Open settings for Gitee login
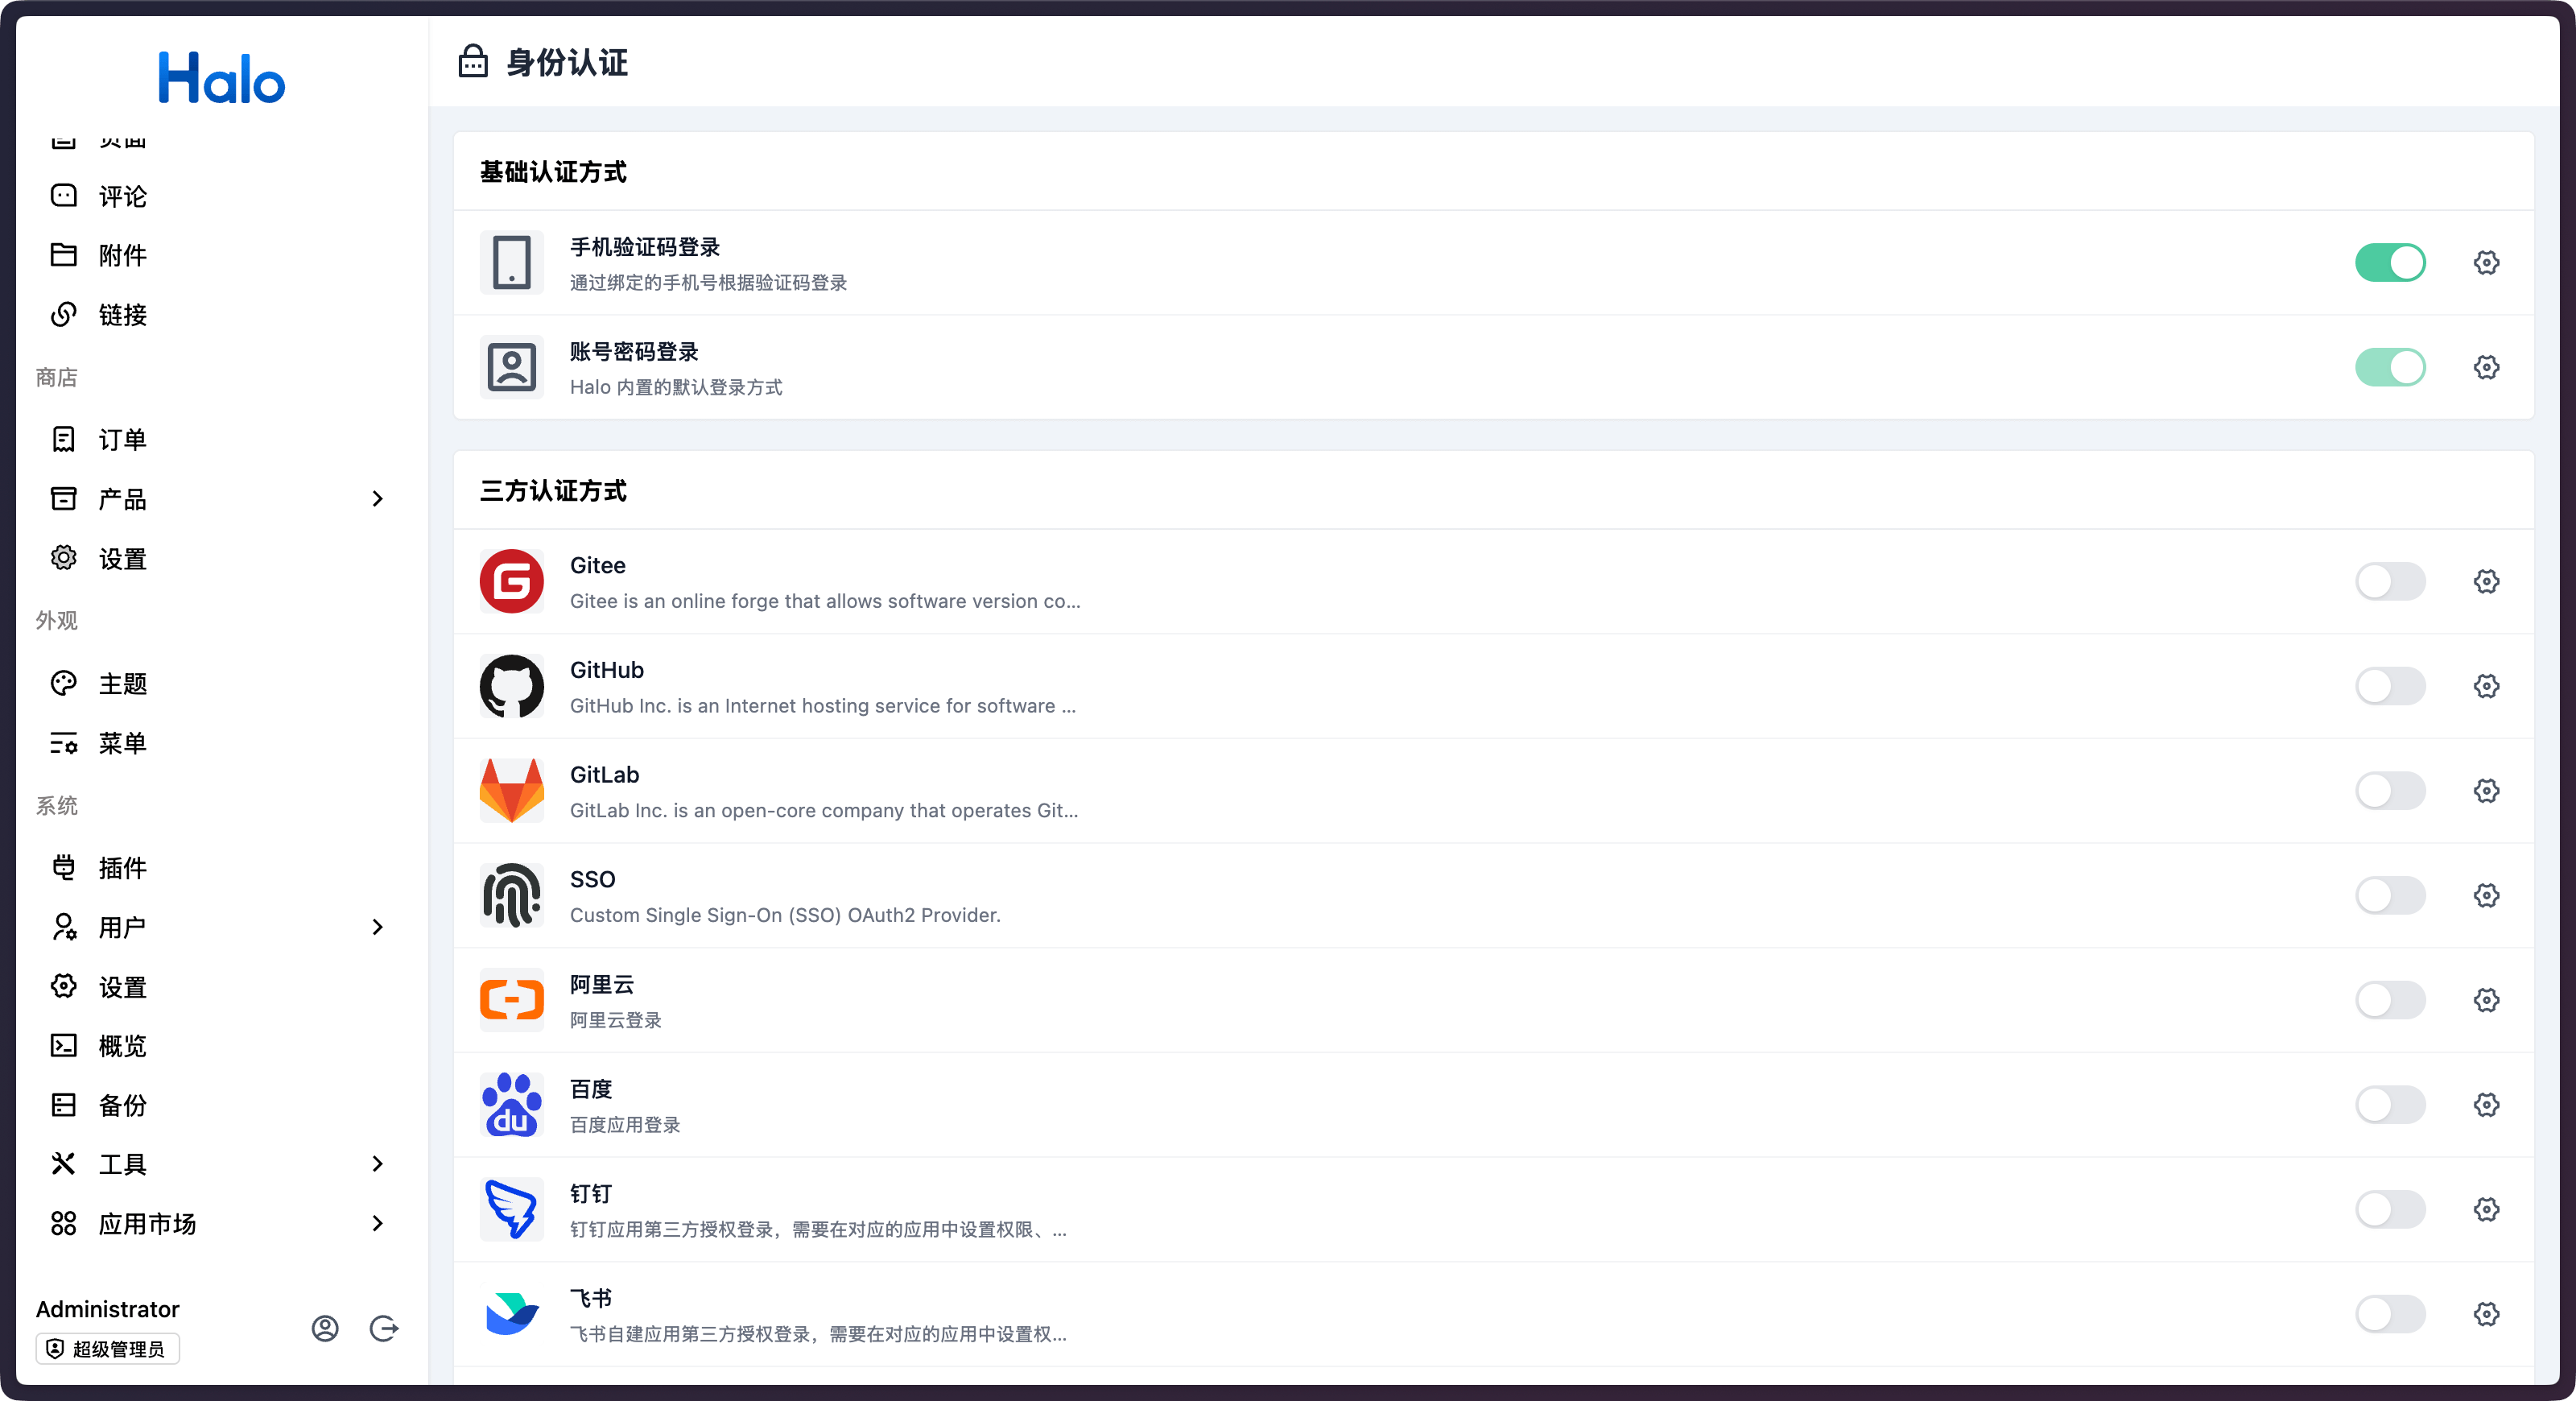Viewport: 2576px width, 1401px height. point(2487,581)
